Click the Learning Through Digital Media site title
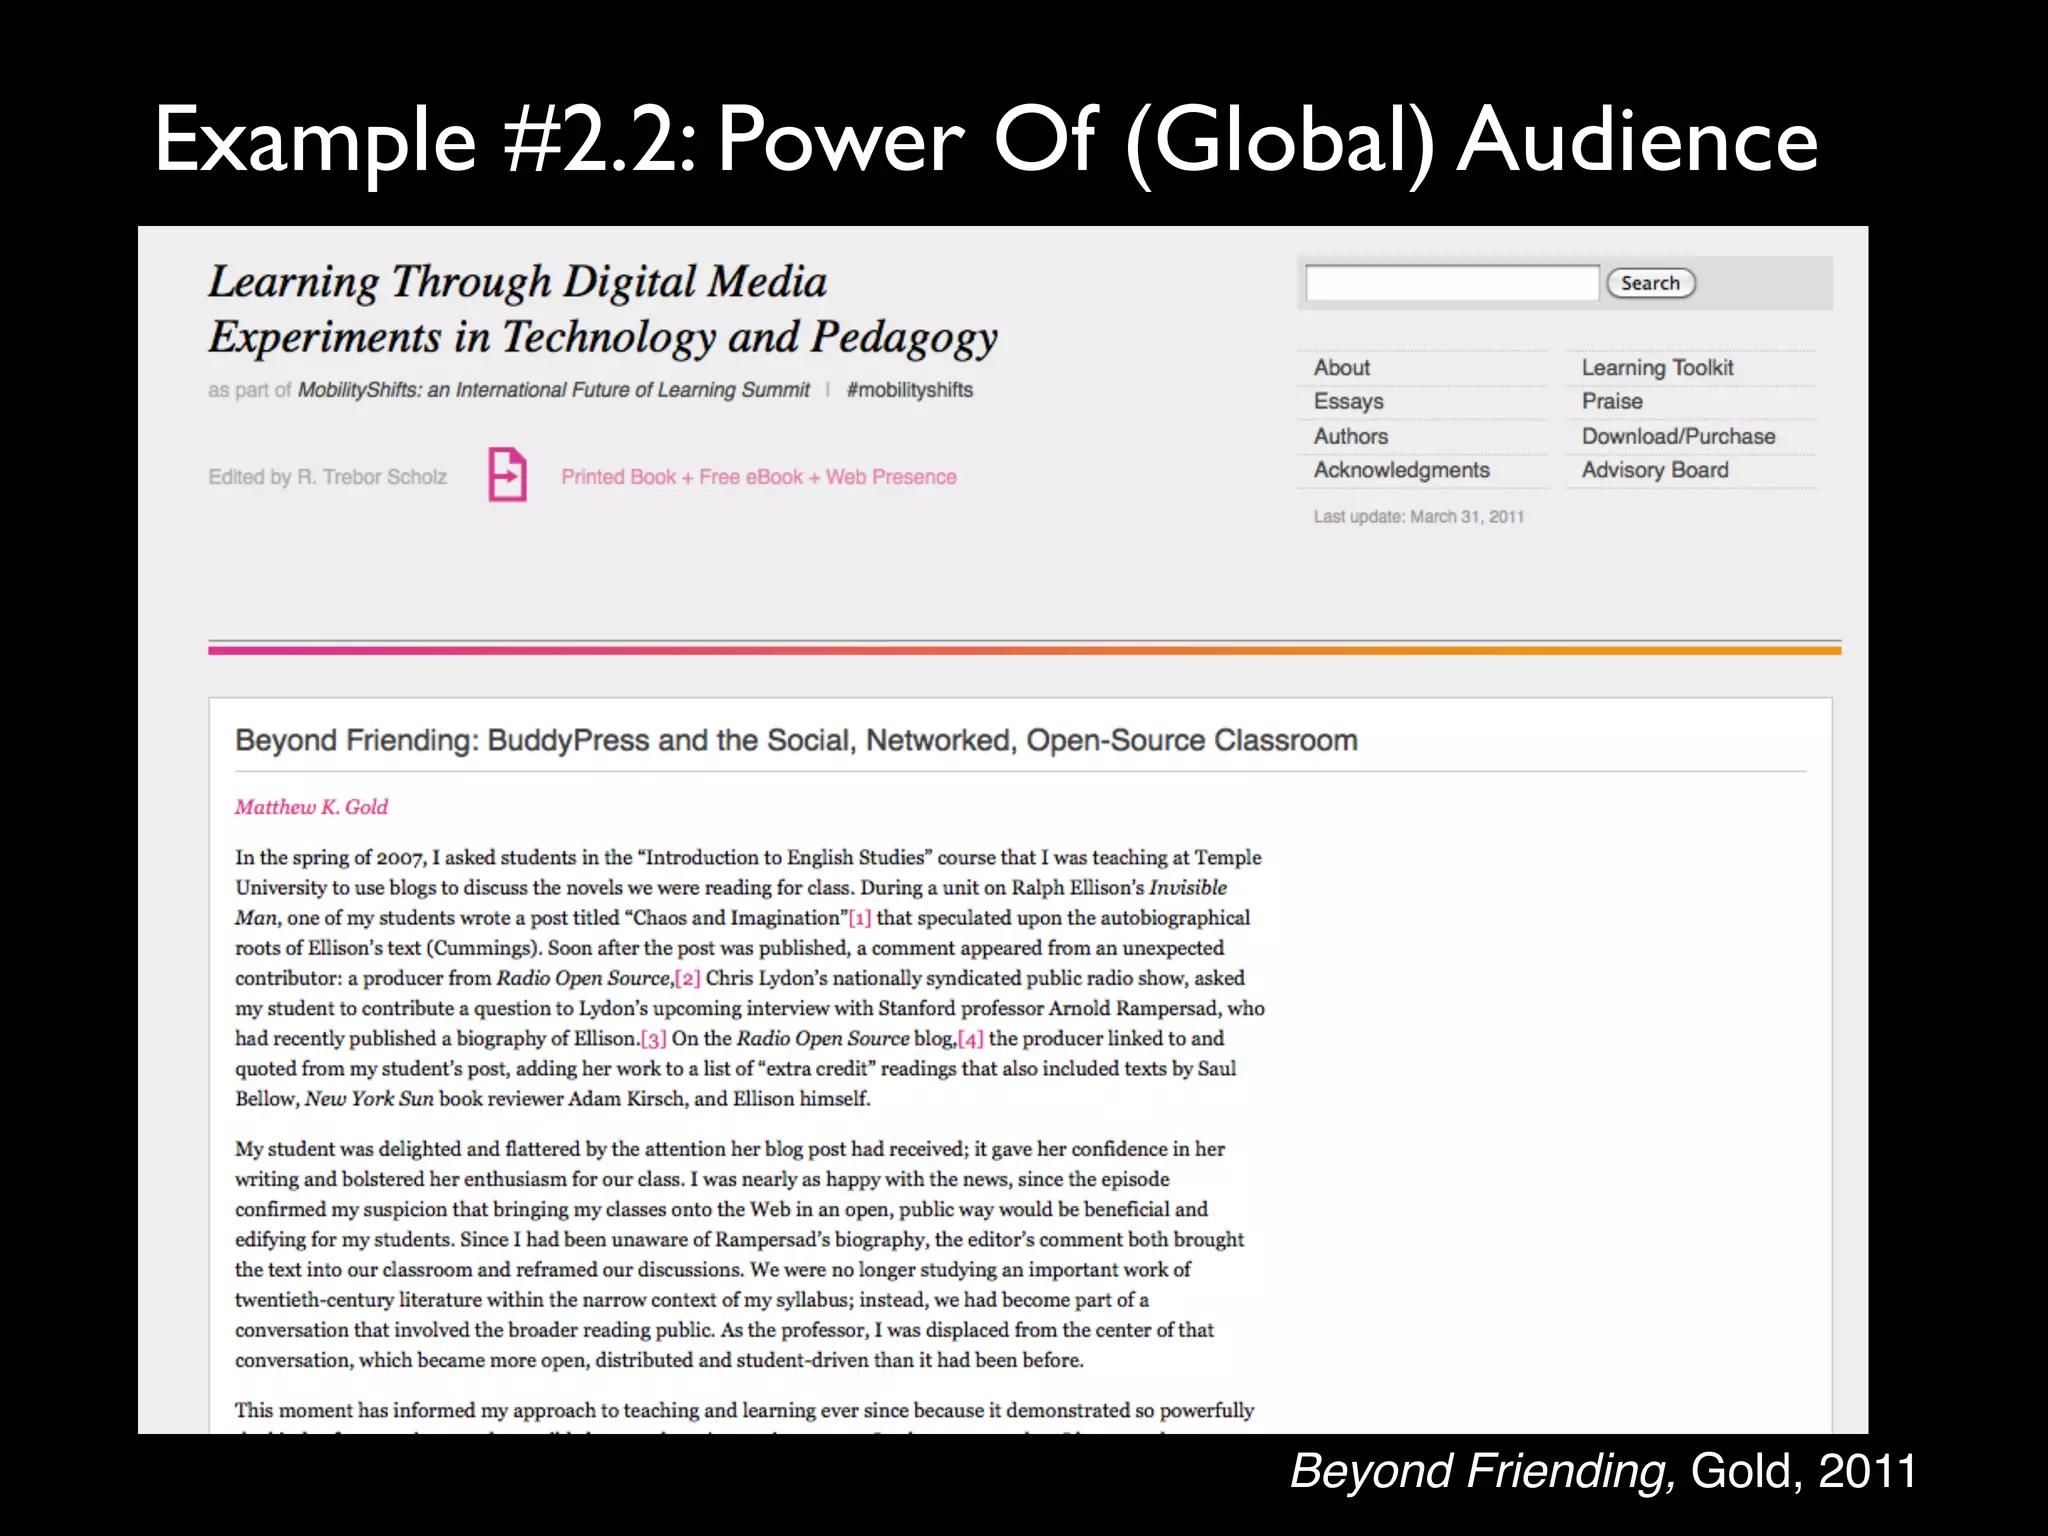 (517, 282)
